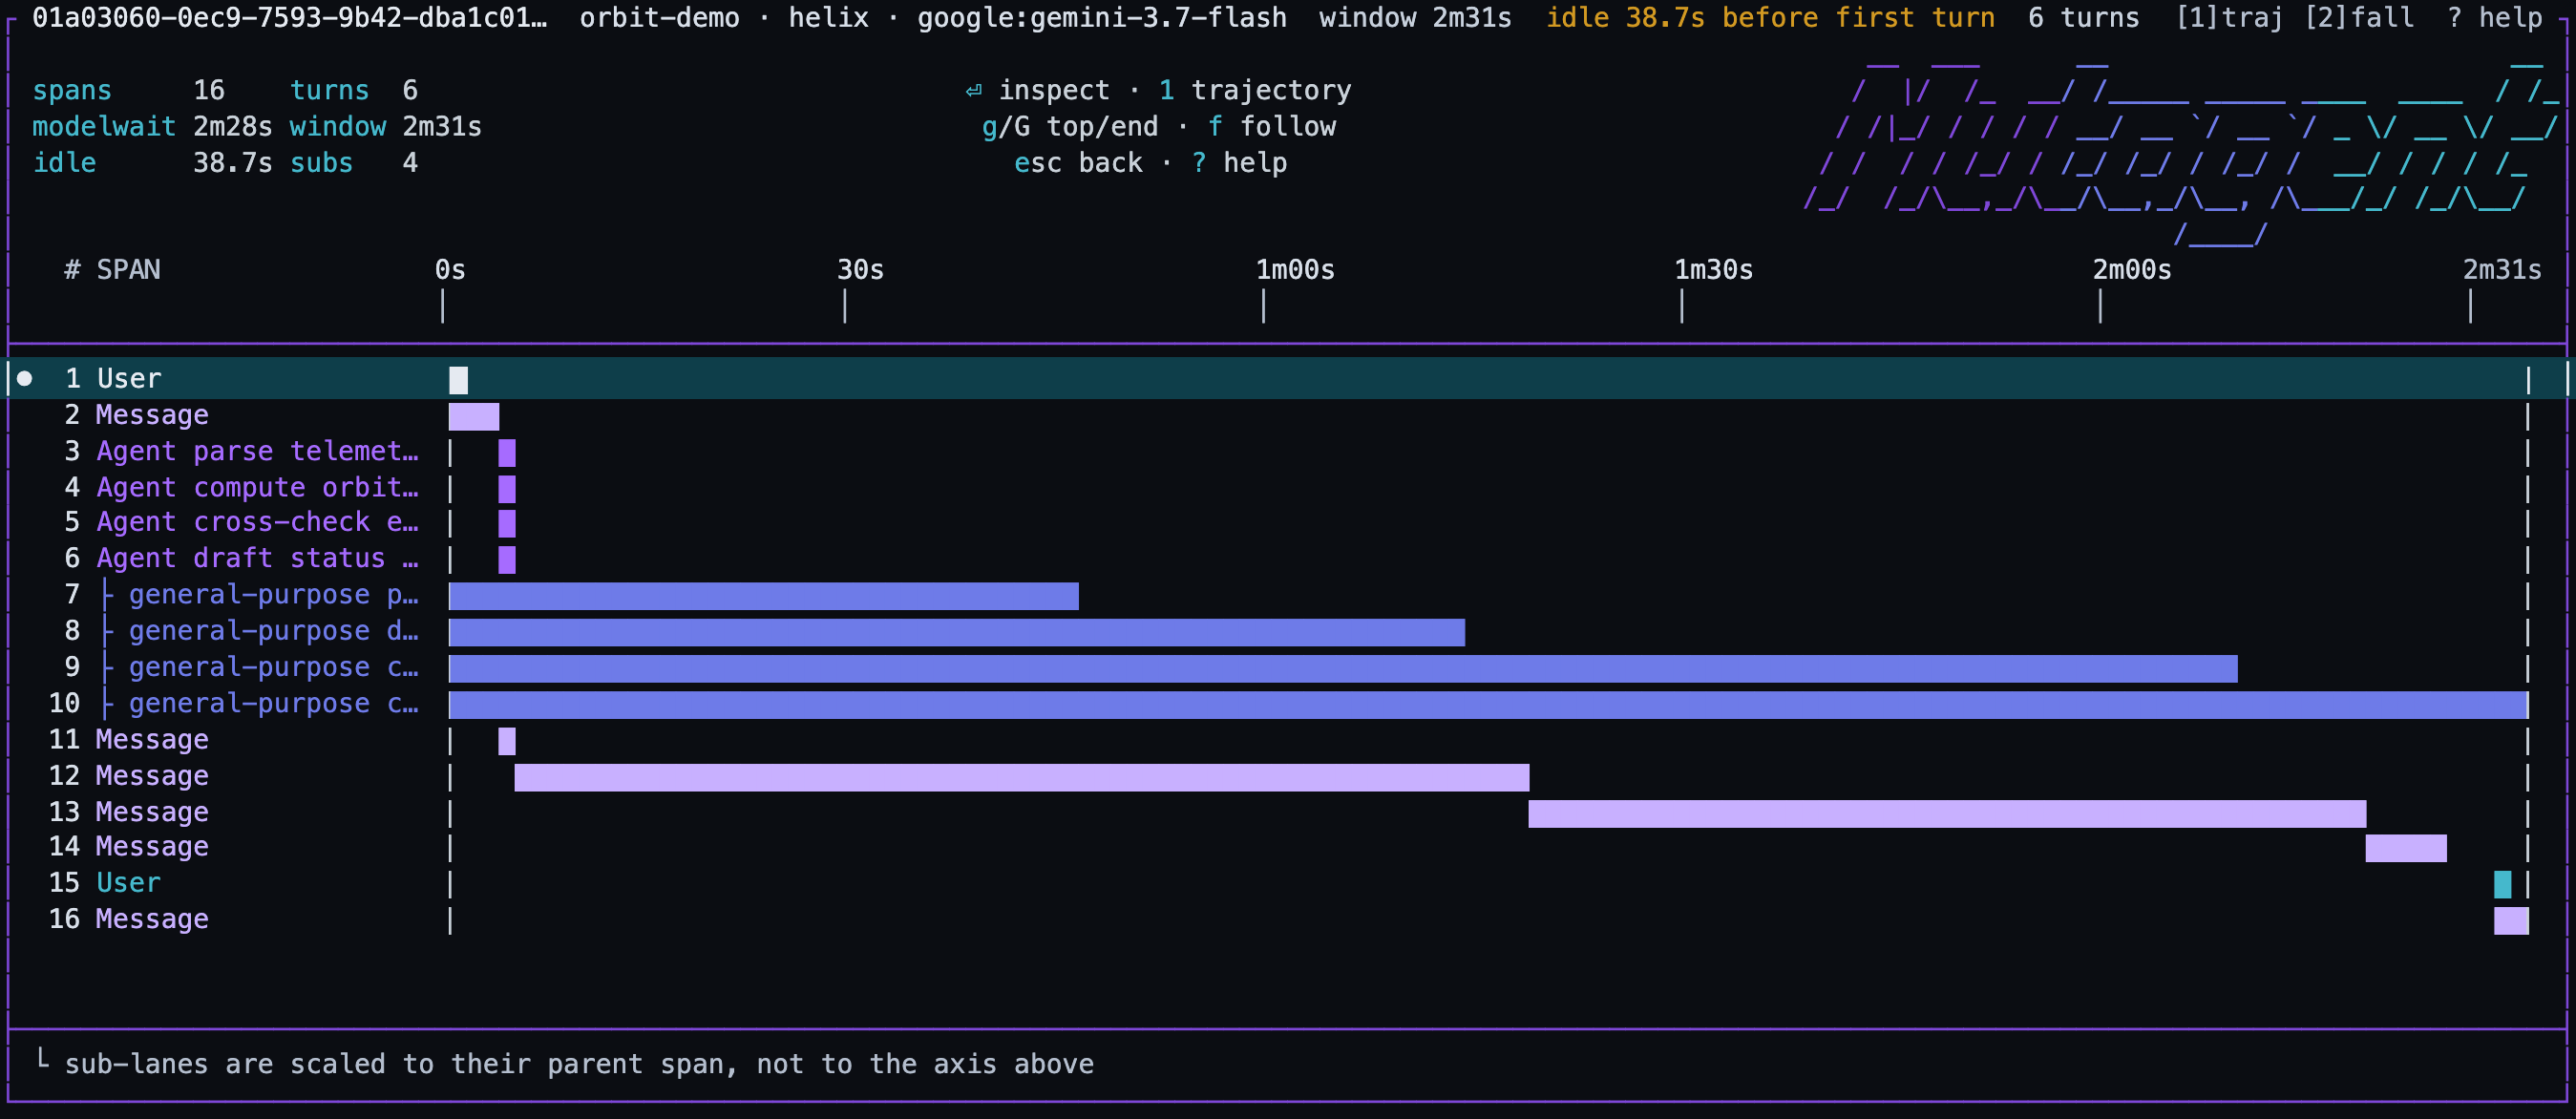Click the 'f follow' shortcut hint

click(x=1271, y=127)
